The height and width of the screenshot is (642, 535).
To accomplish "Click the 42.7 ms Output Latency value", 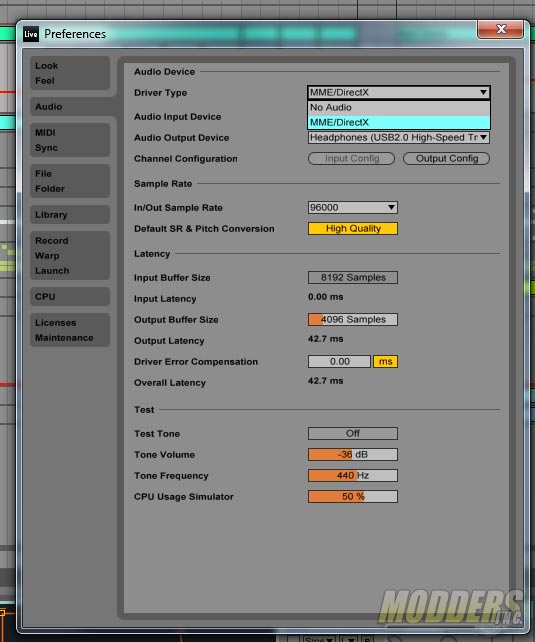I will click(325, 339).
